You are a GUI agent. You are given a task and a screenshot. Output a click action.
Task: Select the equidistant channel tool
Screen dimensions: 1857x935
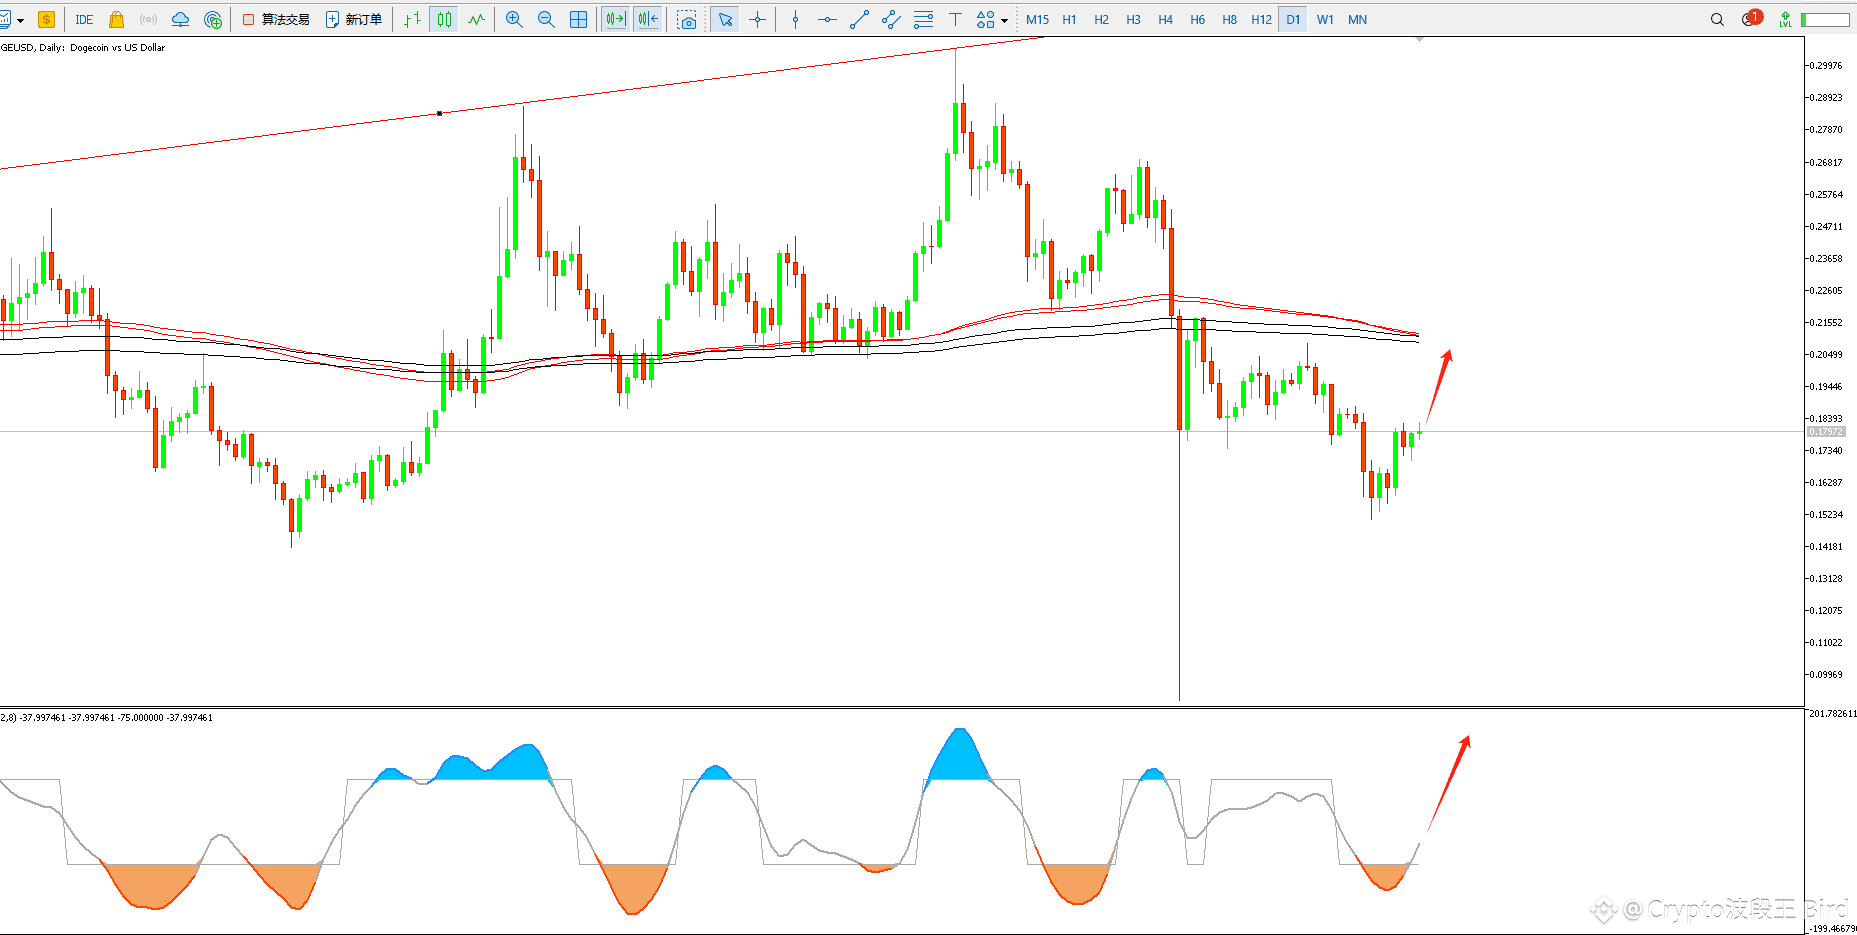click(891, 19)
